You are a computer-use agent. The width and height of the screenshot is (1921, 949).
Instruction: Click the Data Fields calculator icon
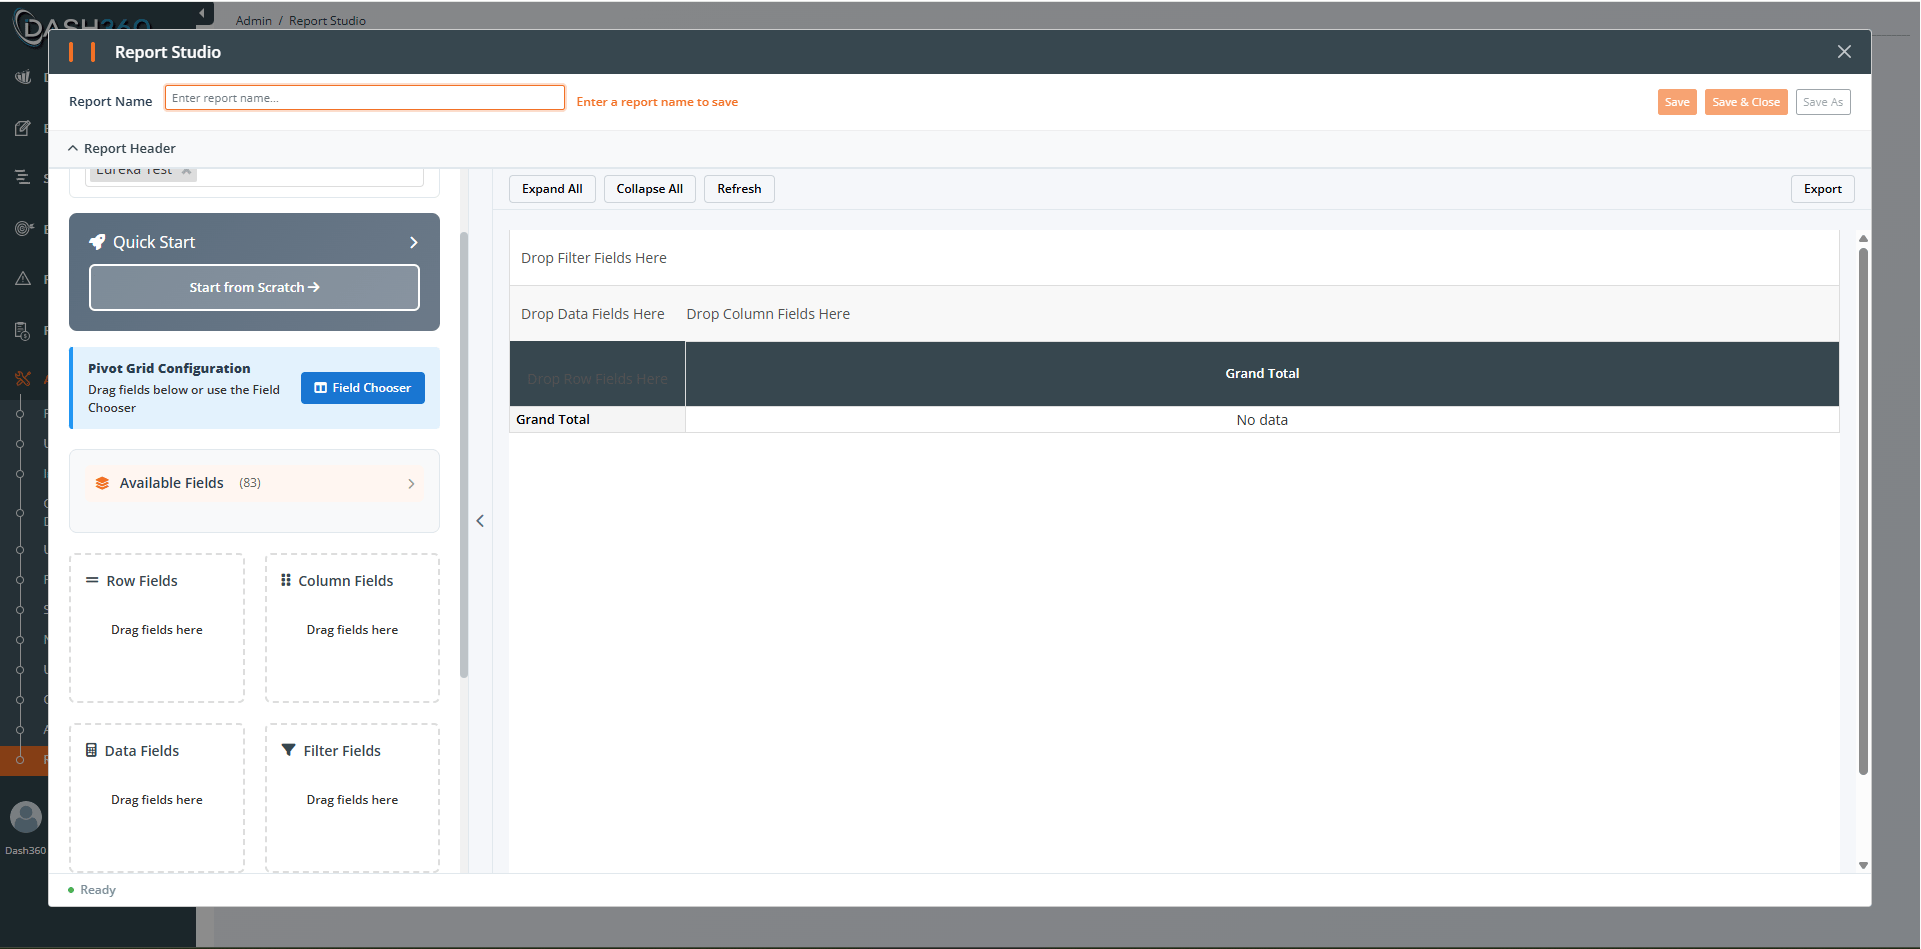pos(91,750)
